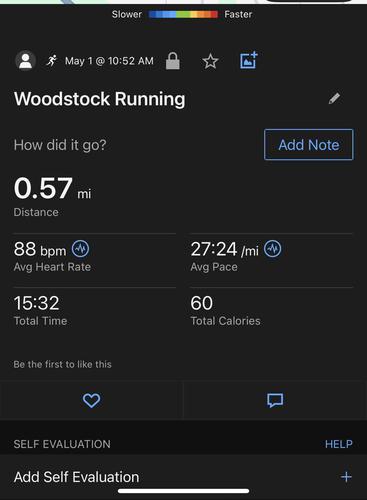Expand Add Self Evaluation with plus icon

click(346, 477)
